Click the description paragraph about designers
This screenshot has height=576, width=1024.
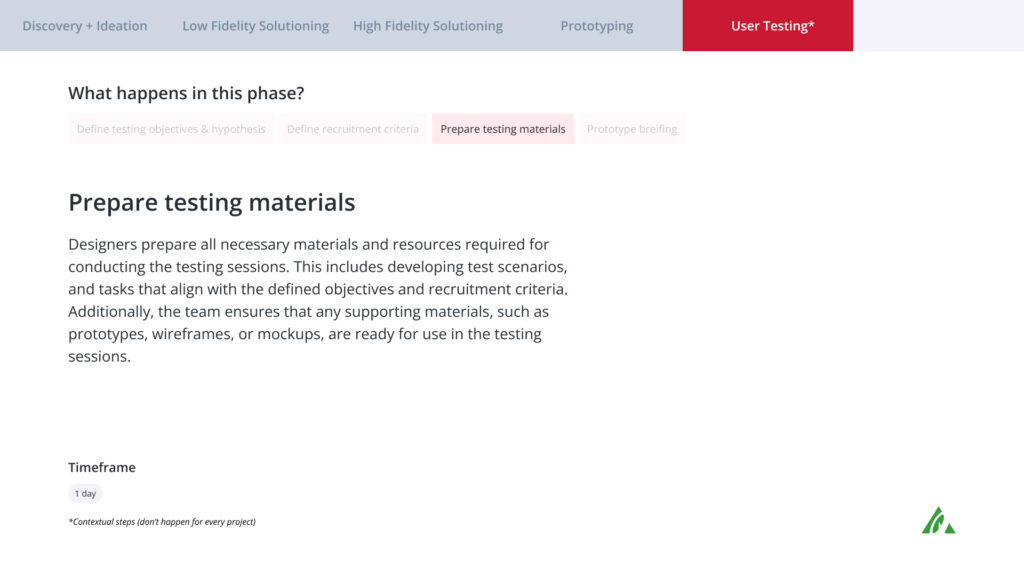point(318,300)
